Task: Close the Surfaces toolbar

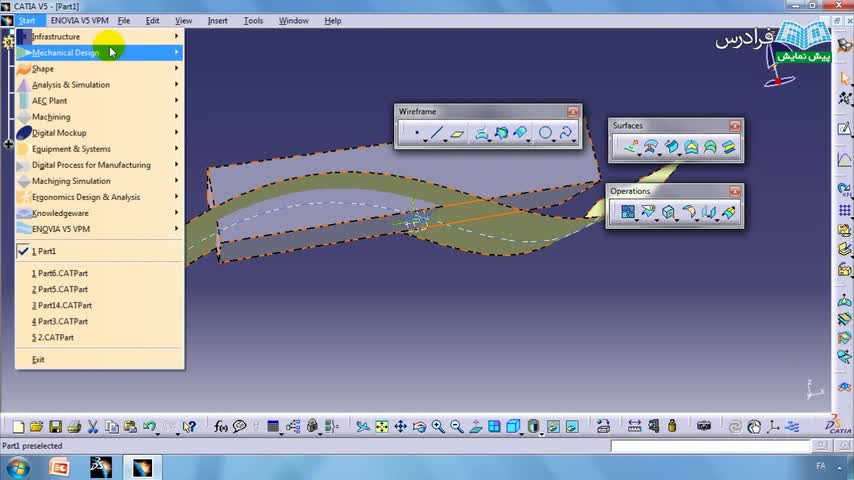Action: pyautogui.click(x=735, y=126)
